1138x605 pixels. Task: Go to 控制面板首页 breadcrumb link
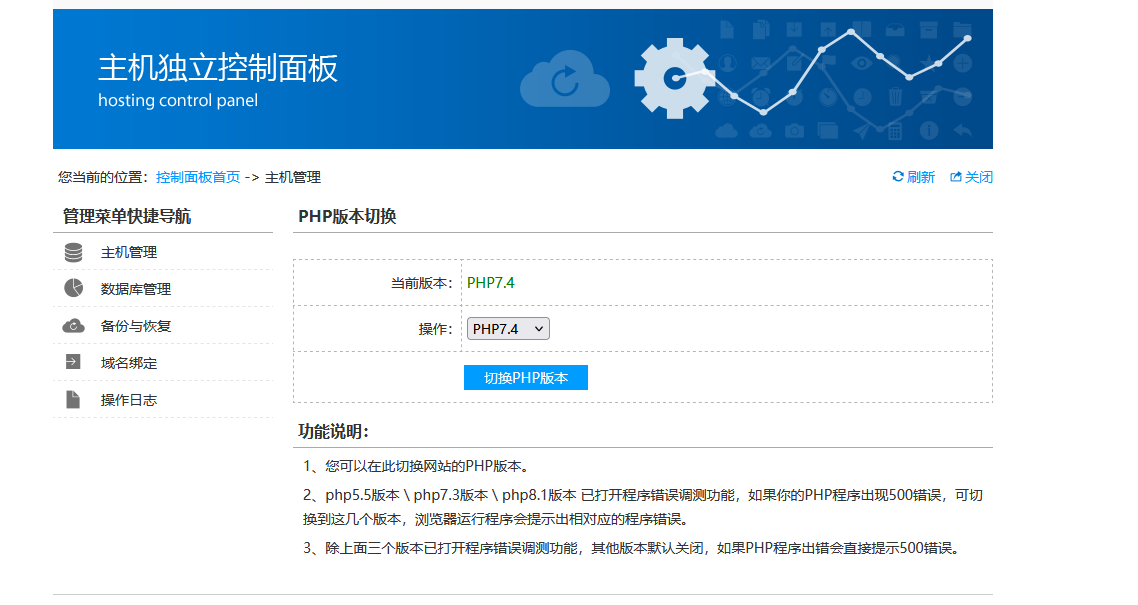[x=197, y=177]
